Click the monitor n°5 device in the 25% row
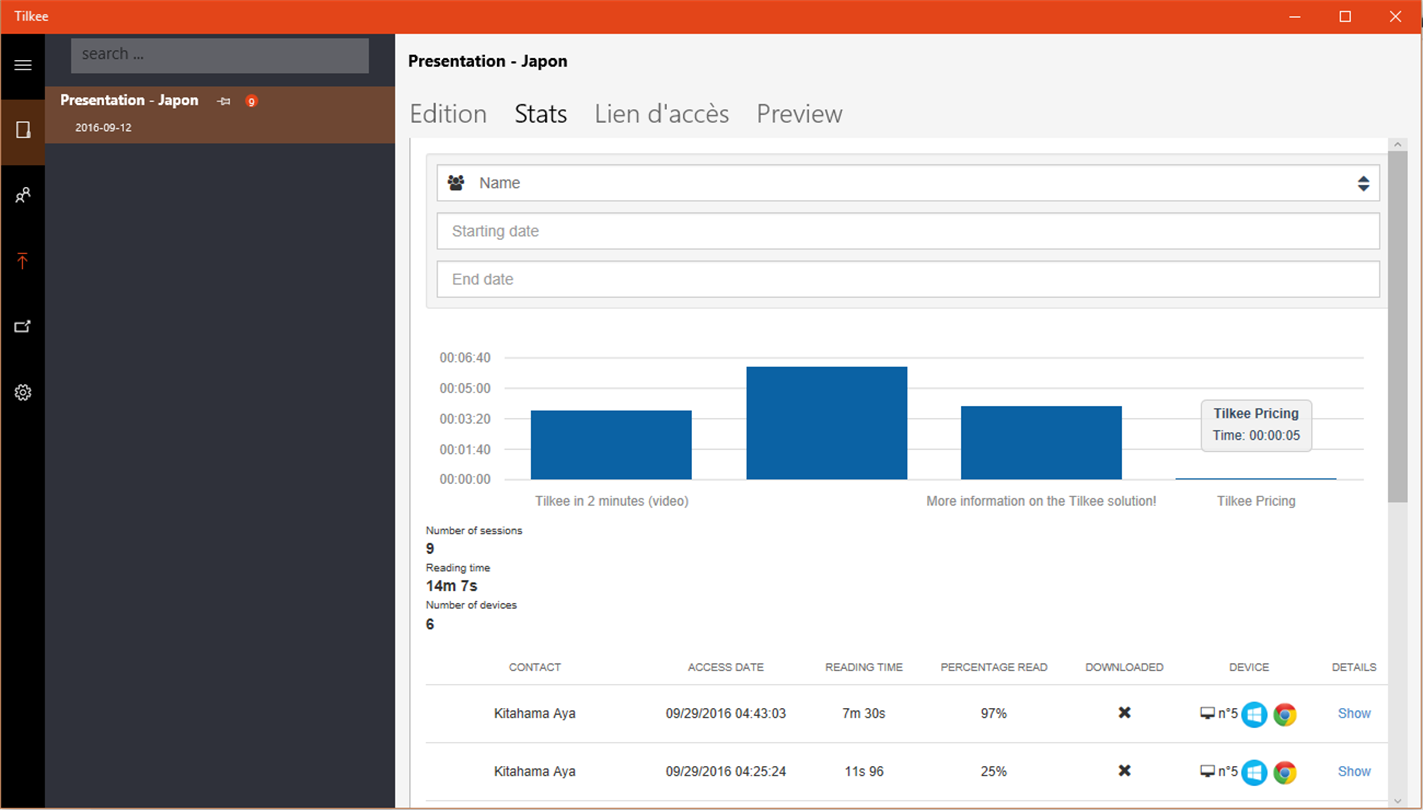1423x810 pixels. click(1219, 772)
